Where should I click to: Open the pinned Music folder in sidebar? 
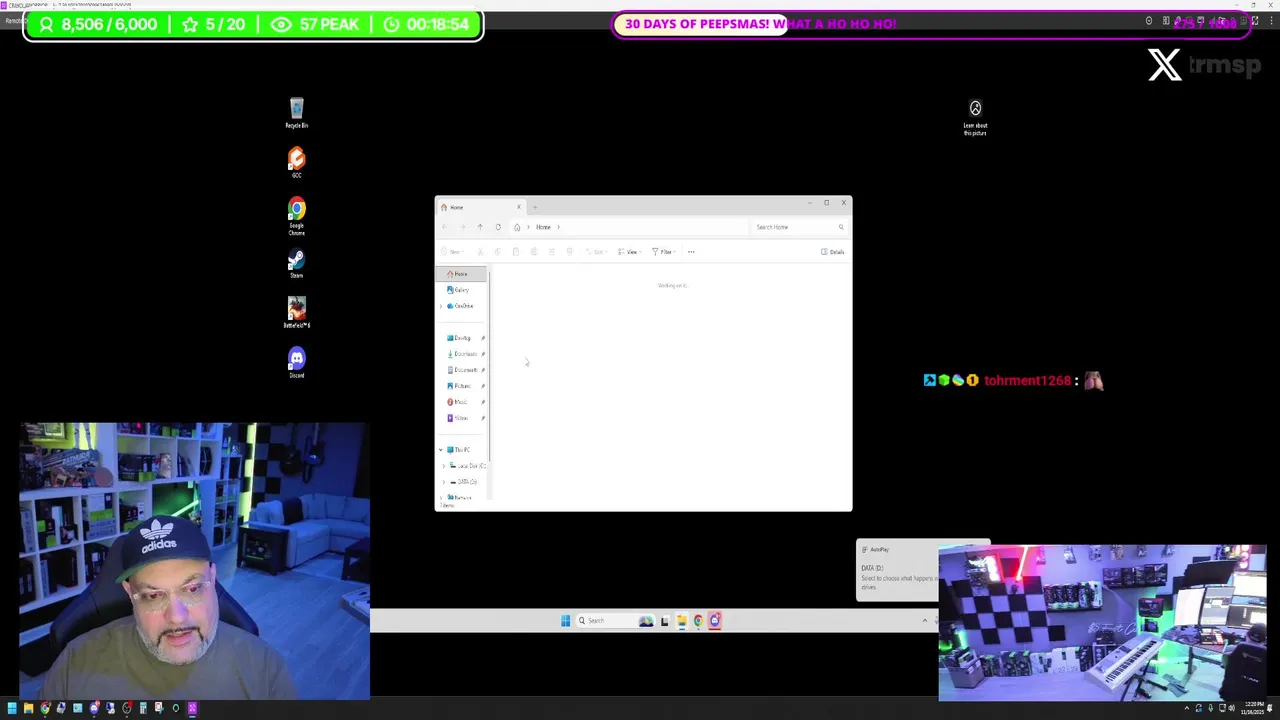(460, 402)
